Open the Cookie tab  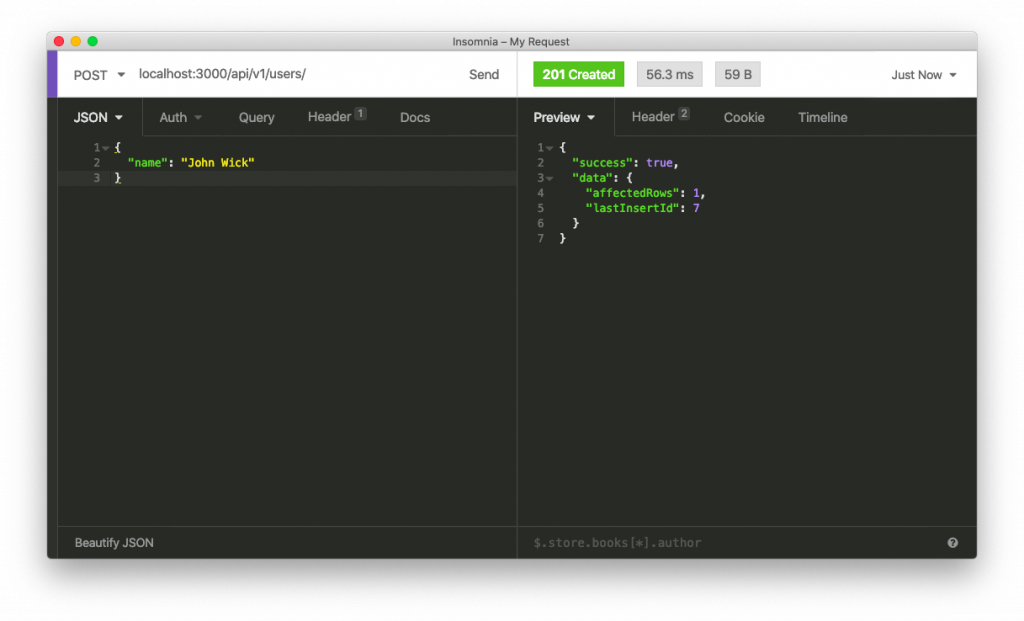[744, 117]
